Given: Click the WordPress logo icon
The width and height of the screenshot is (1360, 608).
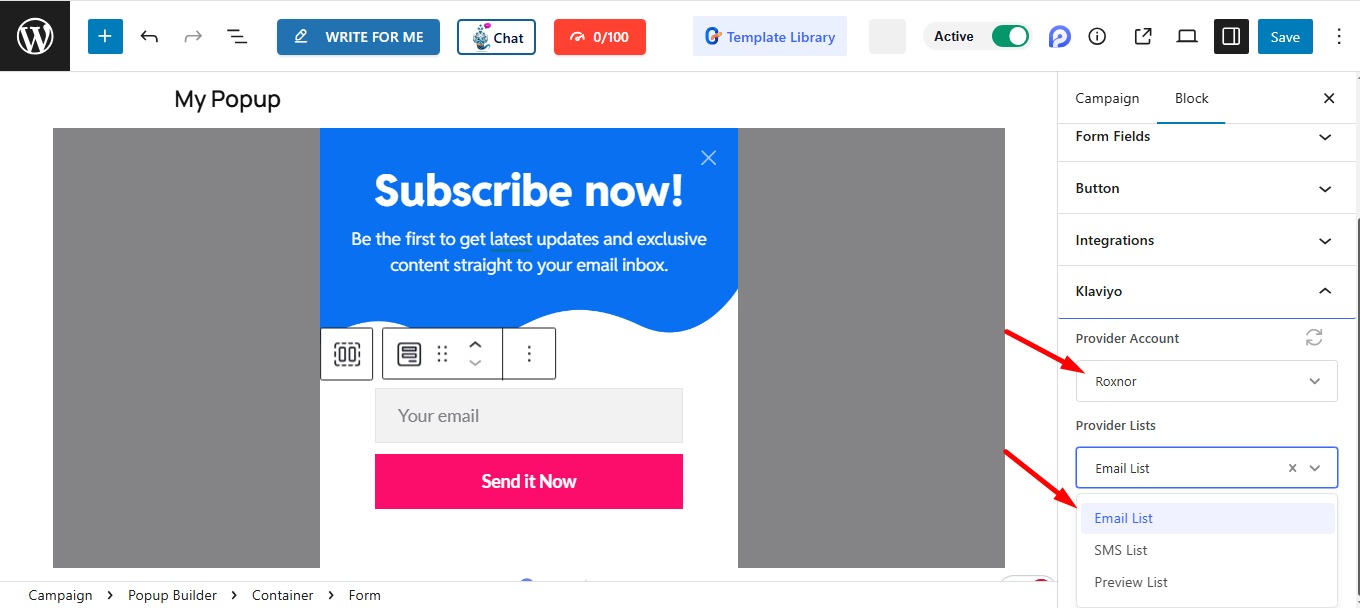Looking at the screenshot, I should [35, 36].
